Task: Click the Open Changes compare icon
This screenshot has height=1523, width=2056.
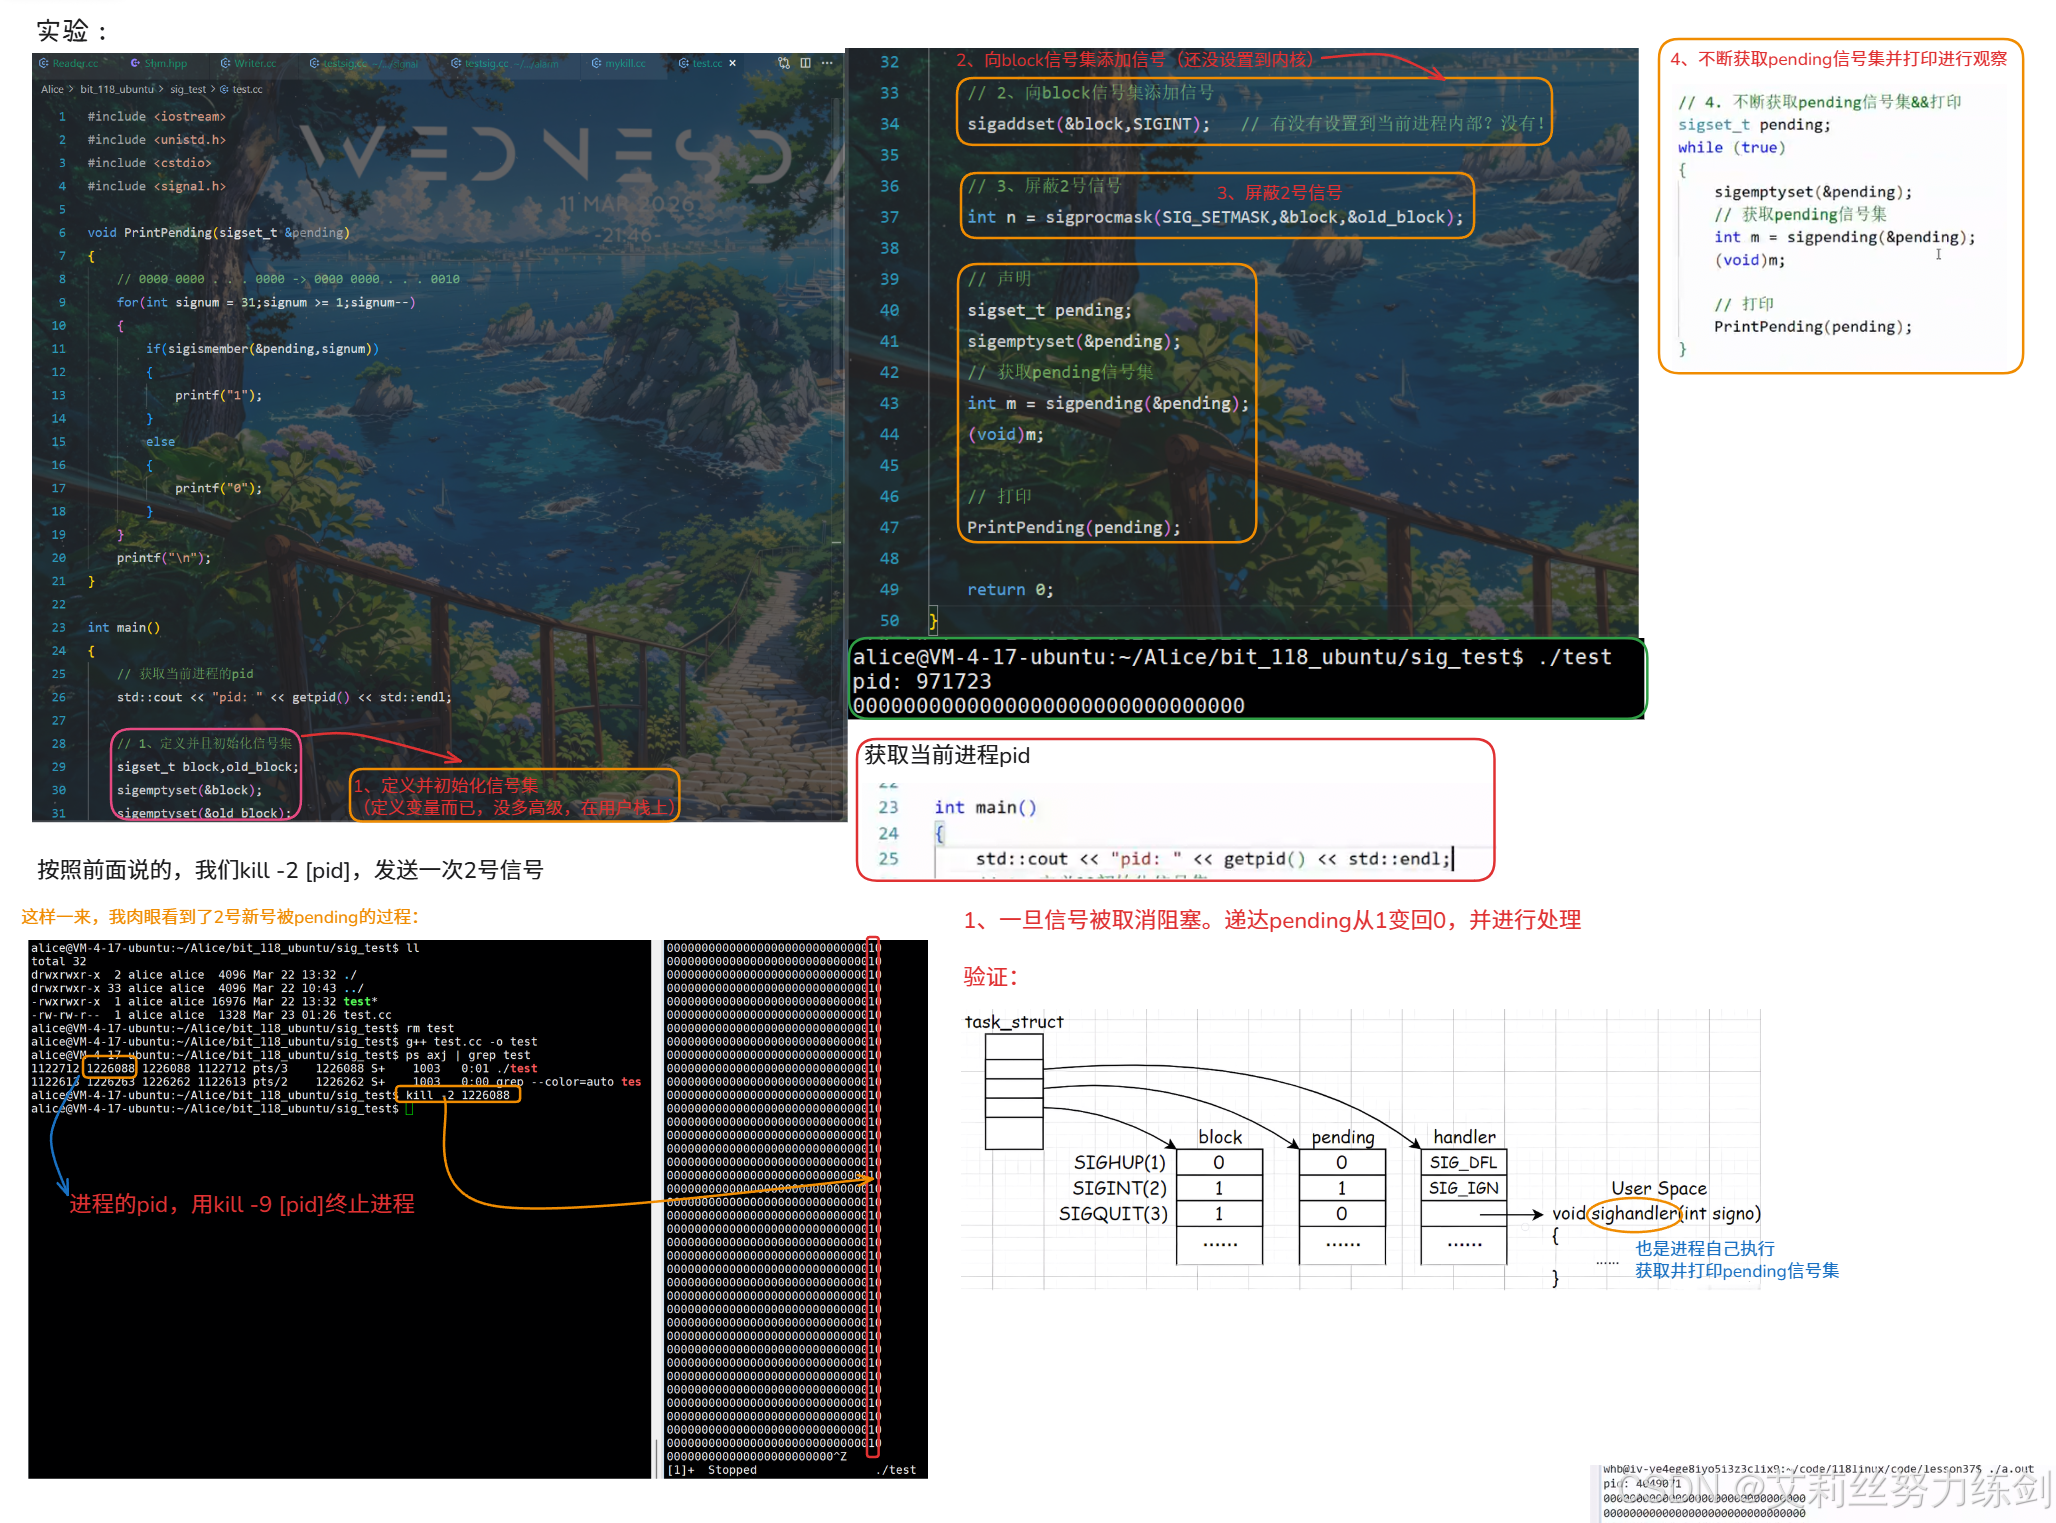Action: click(784, 63)
